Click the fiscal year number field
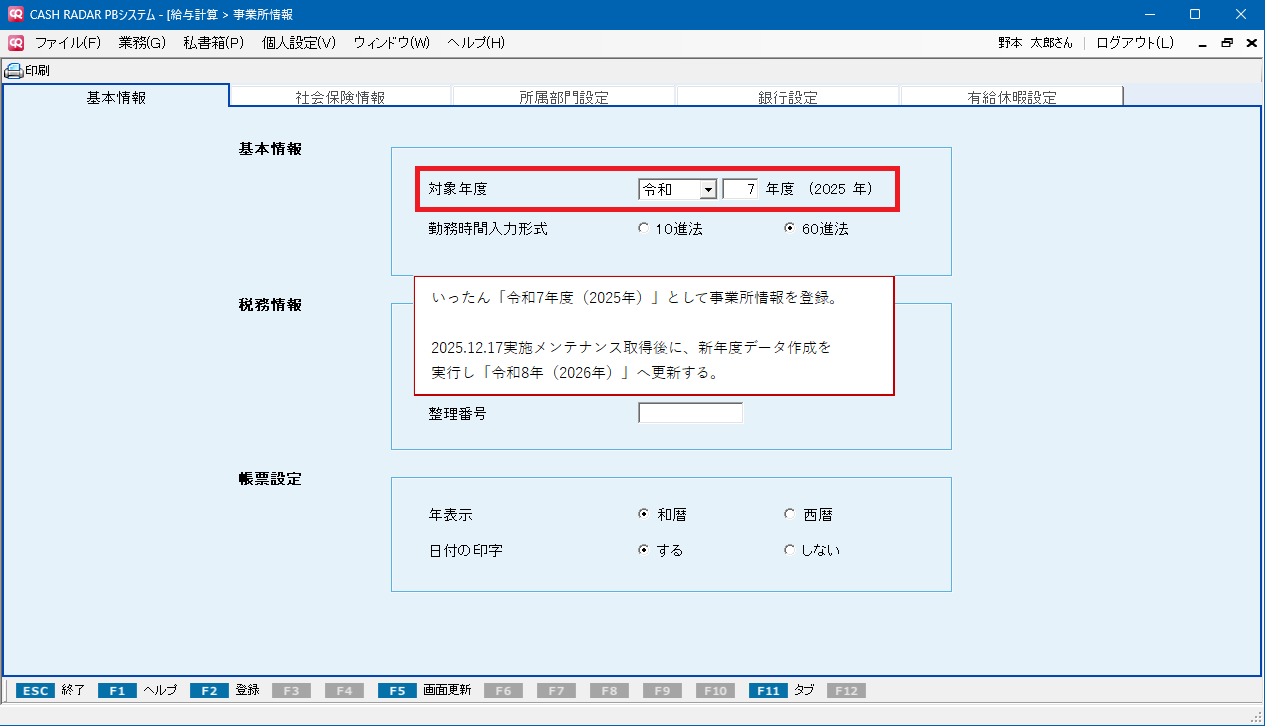 click(x=740, y=189)
